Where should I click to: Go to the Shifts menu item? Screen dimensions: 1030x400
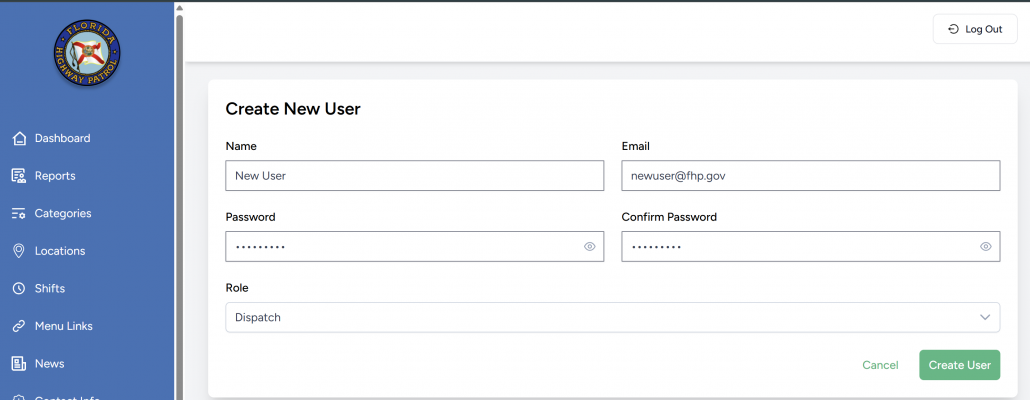pos(50,289)
